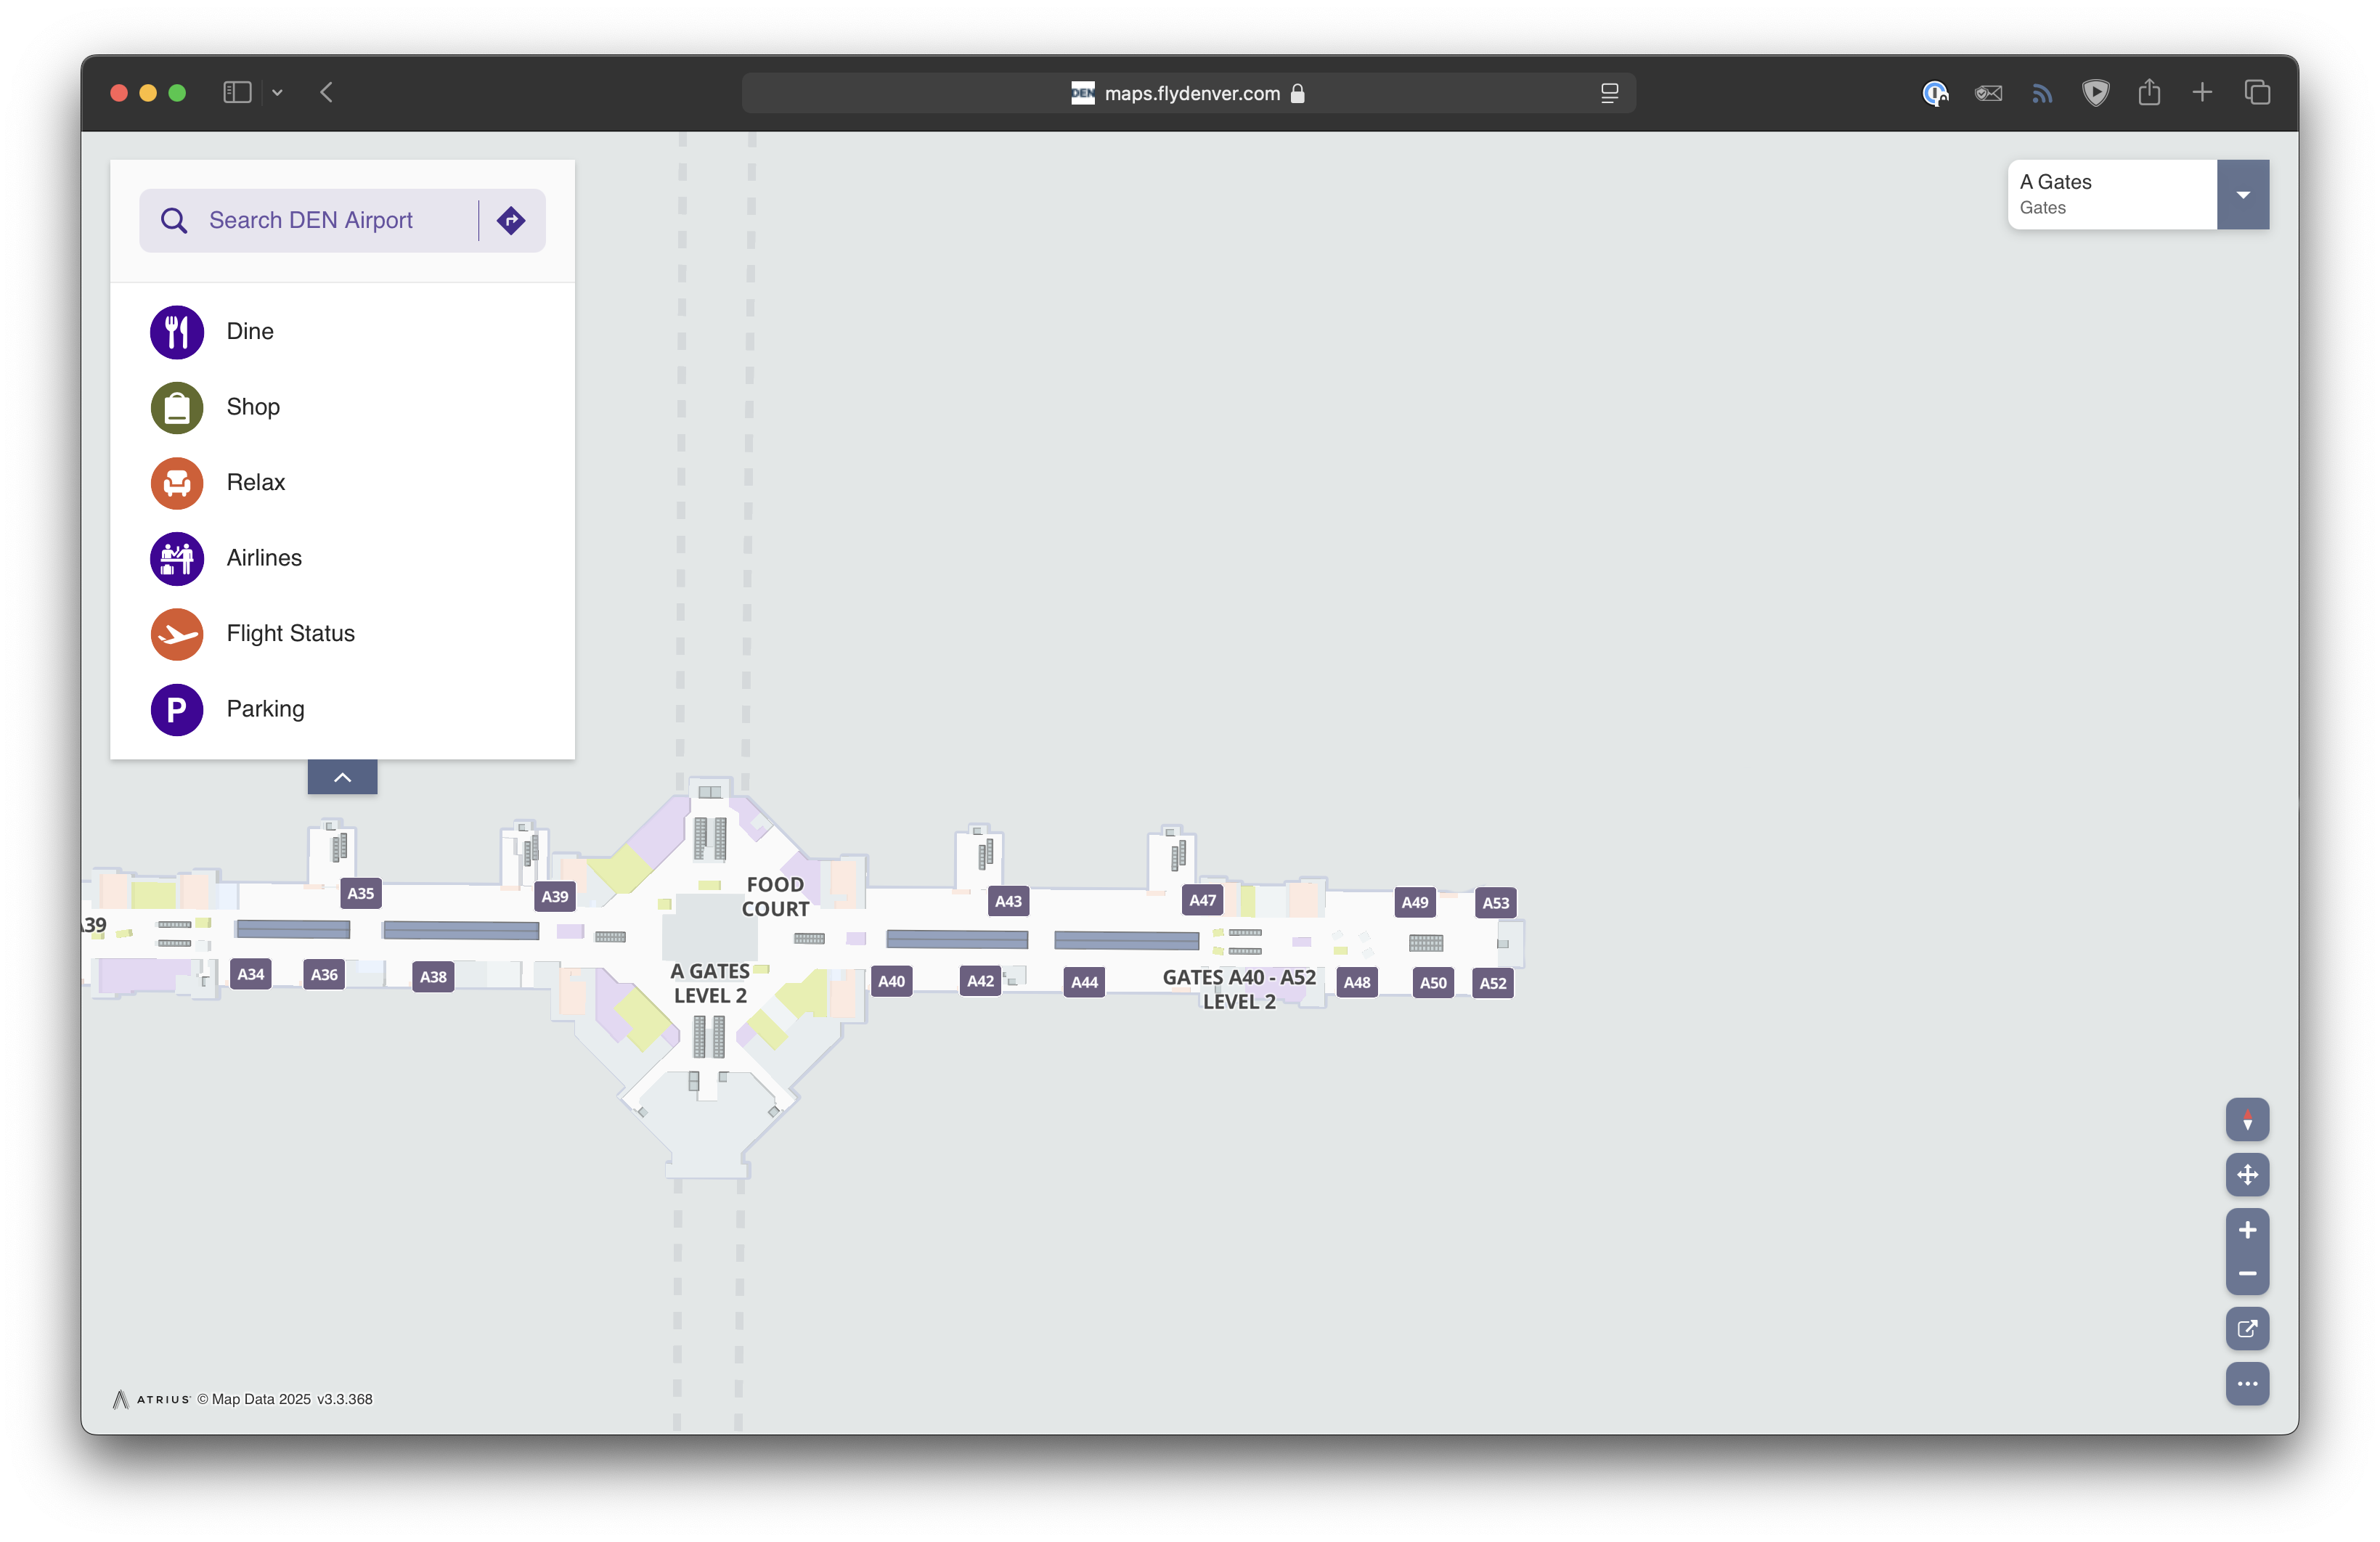2380x1542 pixels.
Task: Click the directions arrow icon in search bar
Action: pos(511,220)
